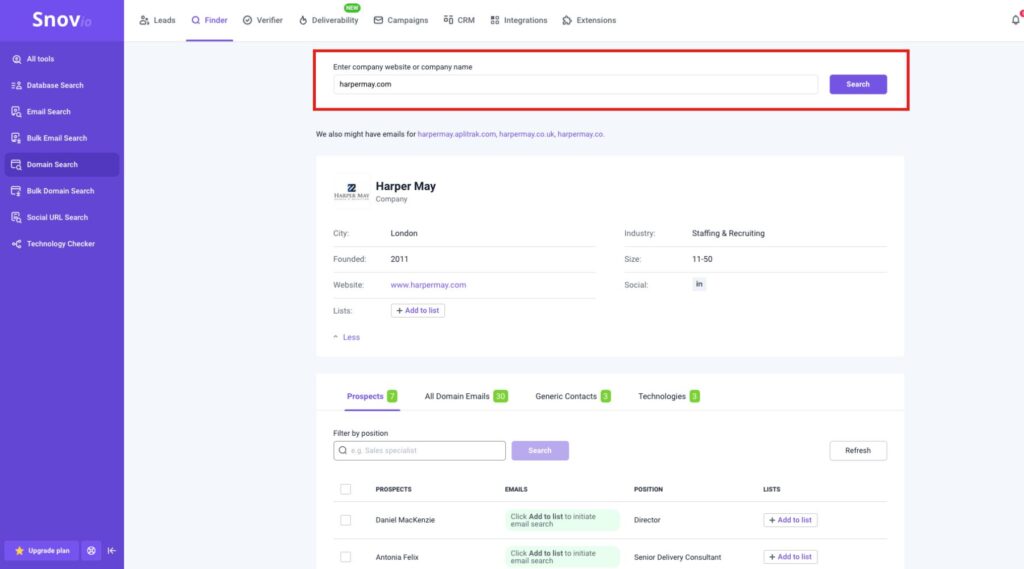1024x569 pixels.
Task: Open the Deliverability menu
Action: 328,20
